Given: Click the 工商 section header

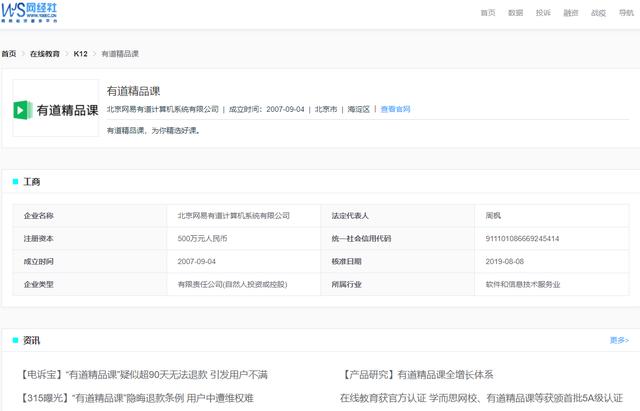Looking at the screenshot, I should [32, 182].
